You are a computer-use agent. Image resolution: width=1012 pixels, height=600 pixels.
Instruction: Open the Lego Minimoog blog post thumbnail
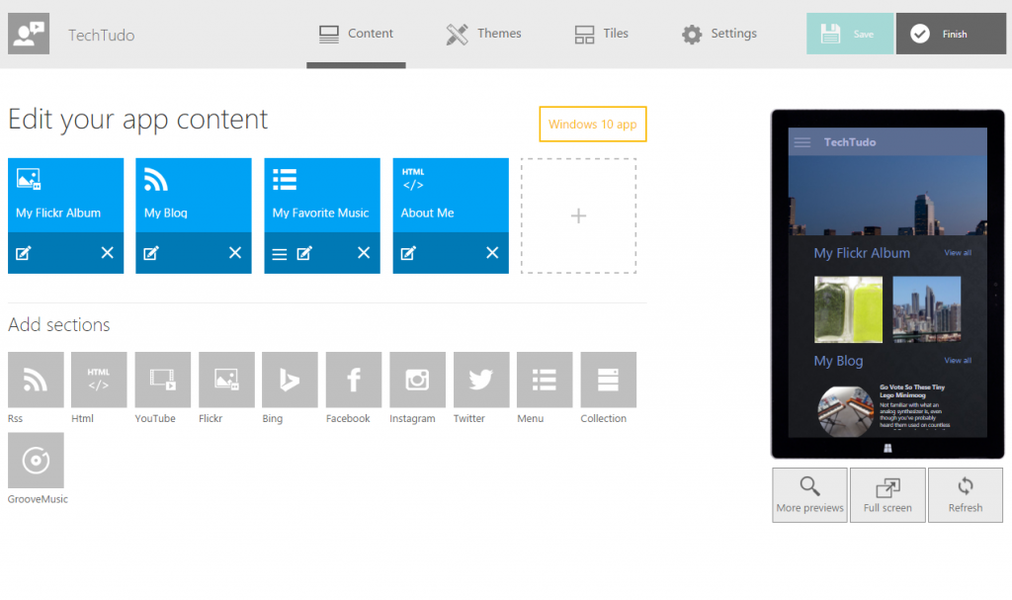[x=845, y=412]
